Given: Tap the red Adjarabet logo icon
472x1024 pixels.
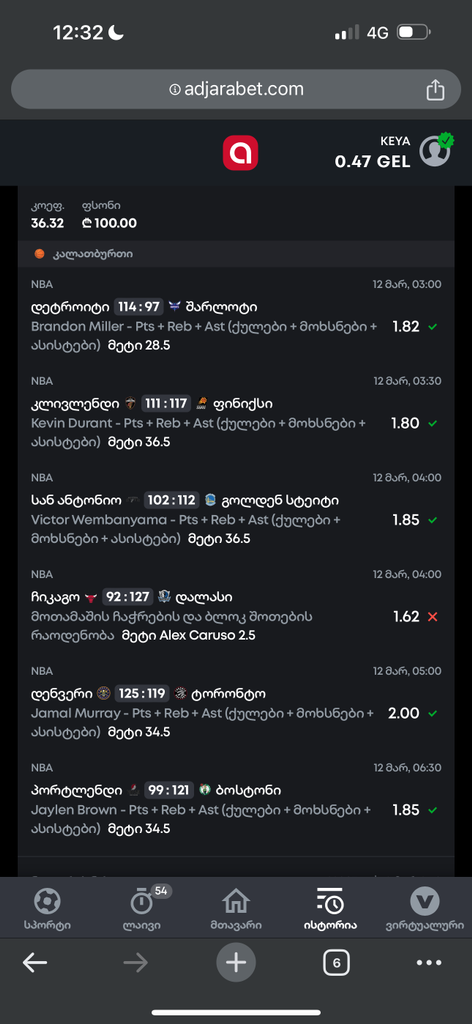Looking at the screenshot, I should [x=240, y=153].
